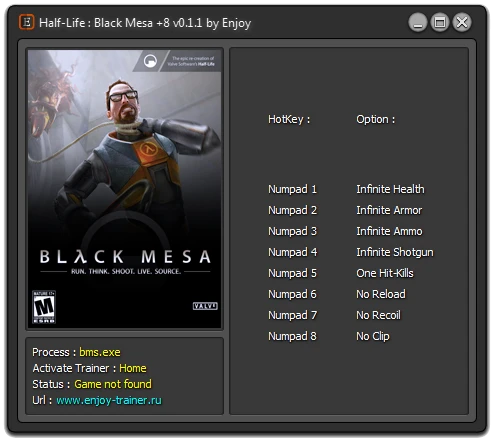Screen dimensions: 494x442
Task: Click the Infinite Shotgun option
Action: 395,252
